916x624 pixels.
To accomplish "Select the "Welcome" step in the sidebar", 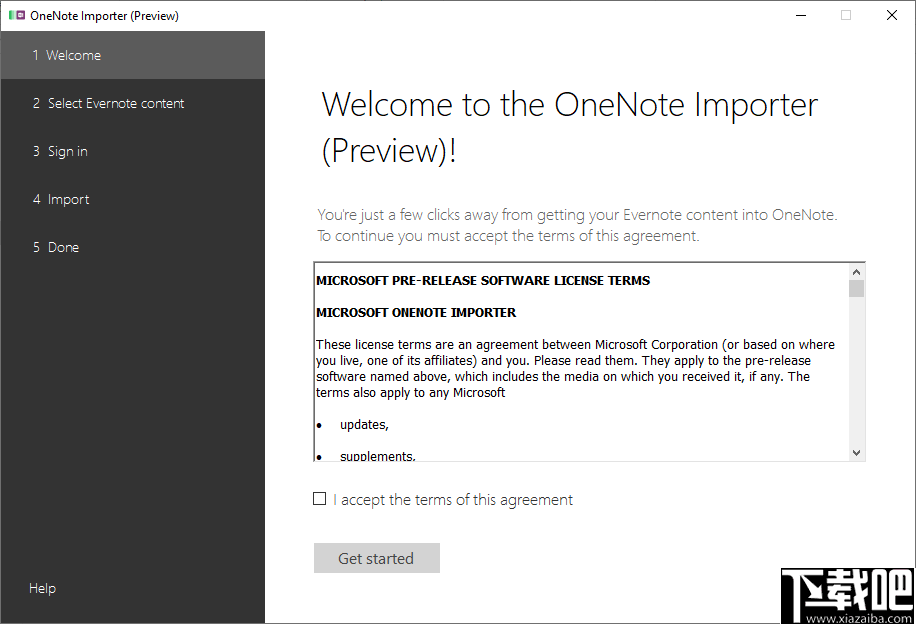I will (70, 55).
